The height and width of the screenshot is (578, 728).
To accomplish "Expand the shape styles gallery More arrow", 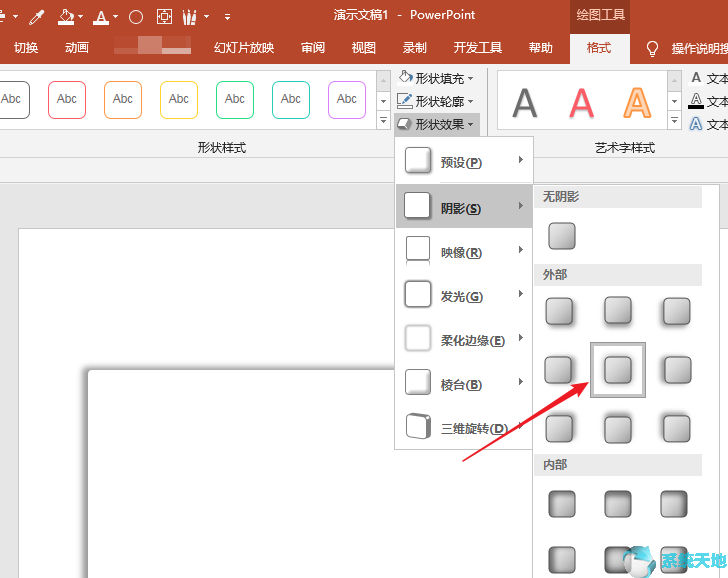I will point(383,121).
